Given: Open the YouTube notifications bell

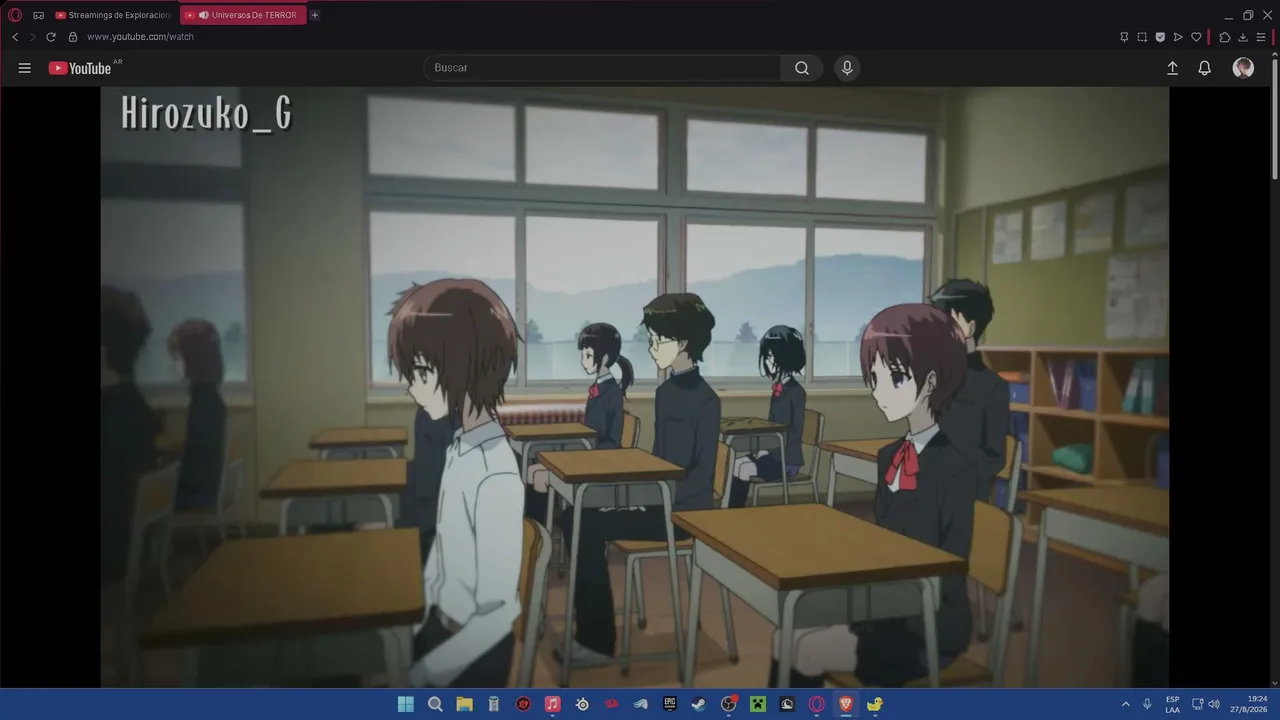Looking at the screenshot, I should coord(1205,68).
